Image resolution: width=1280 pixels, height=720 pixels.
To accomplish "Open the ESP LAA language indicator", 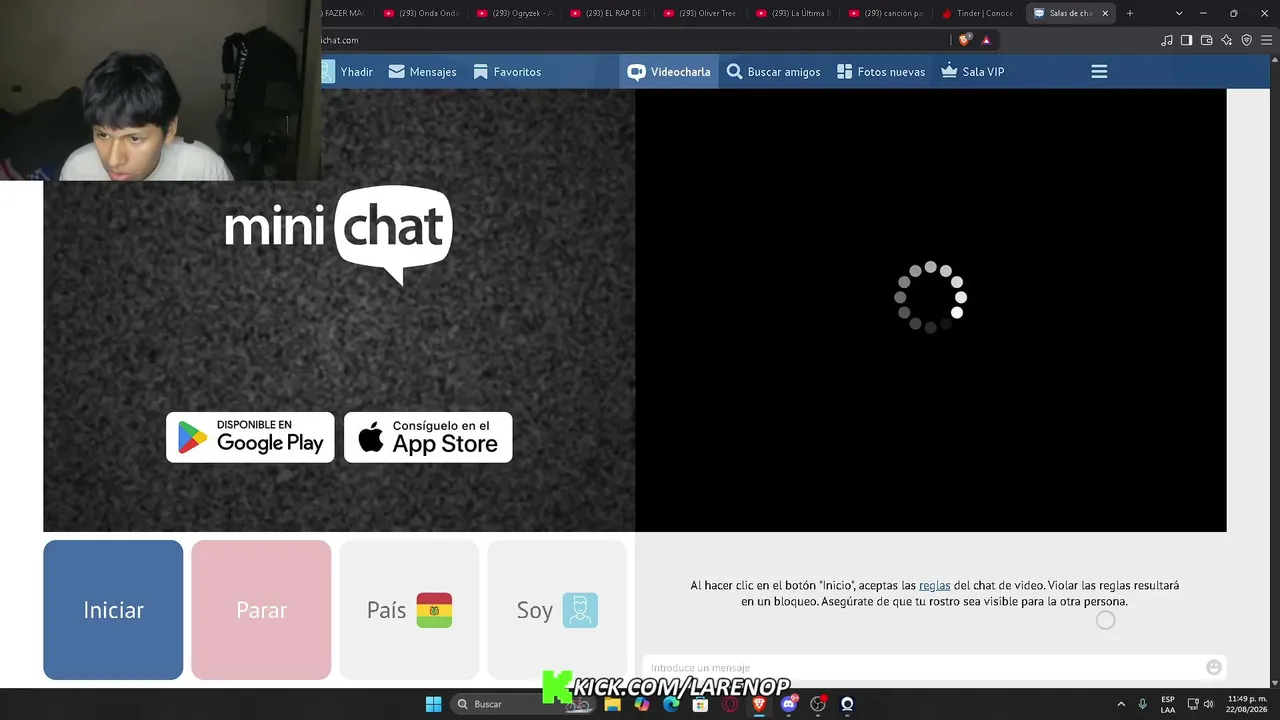I will [x=1168, y=704].
